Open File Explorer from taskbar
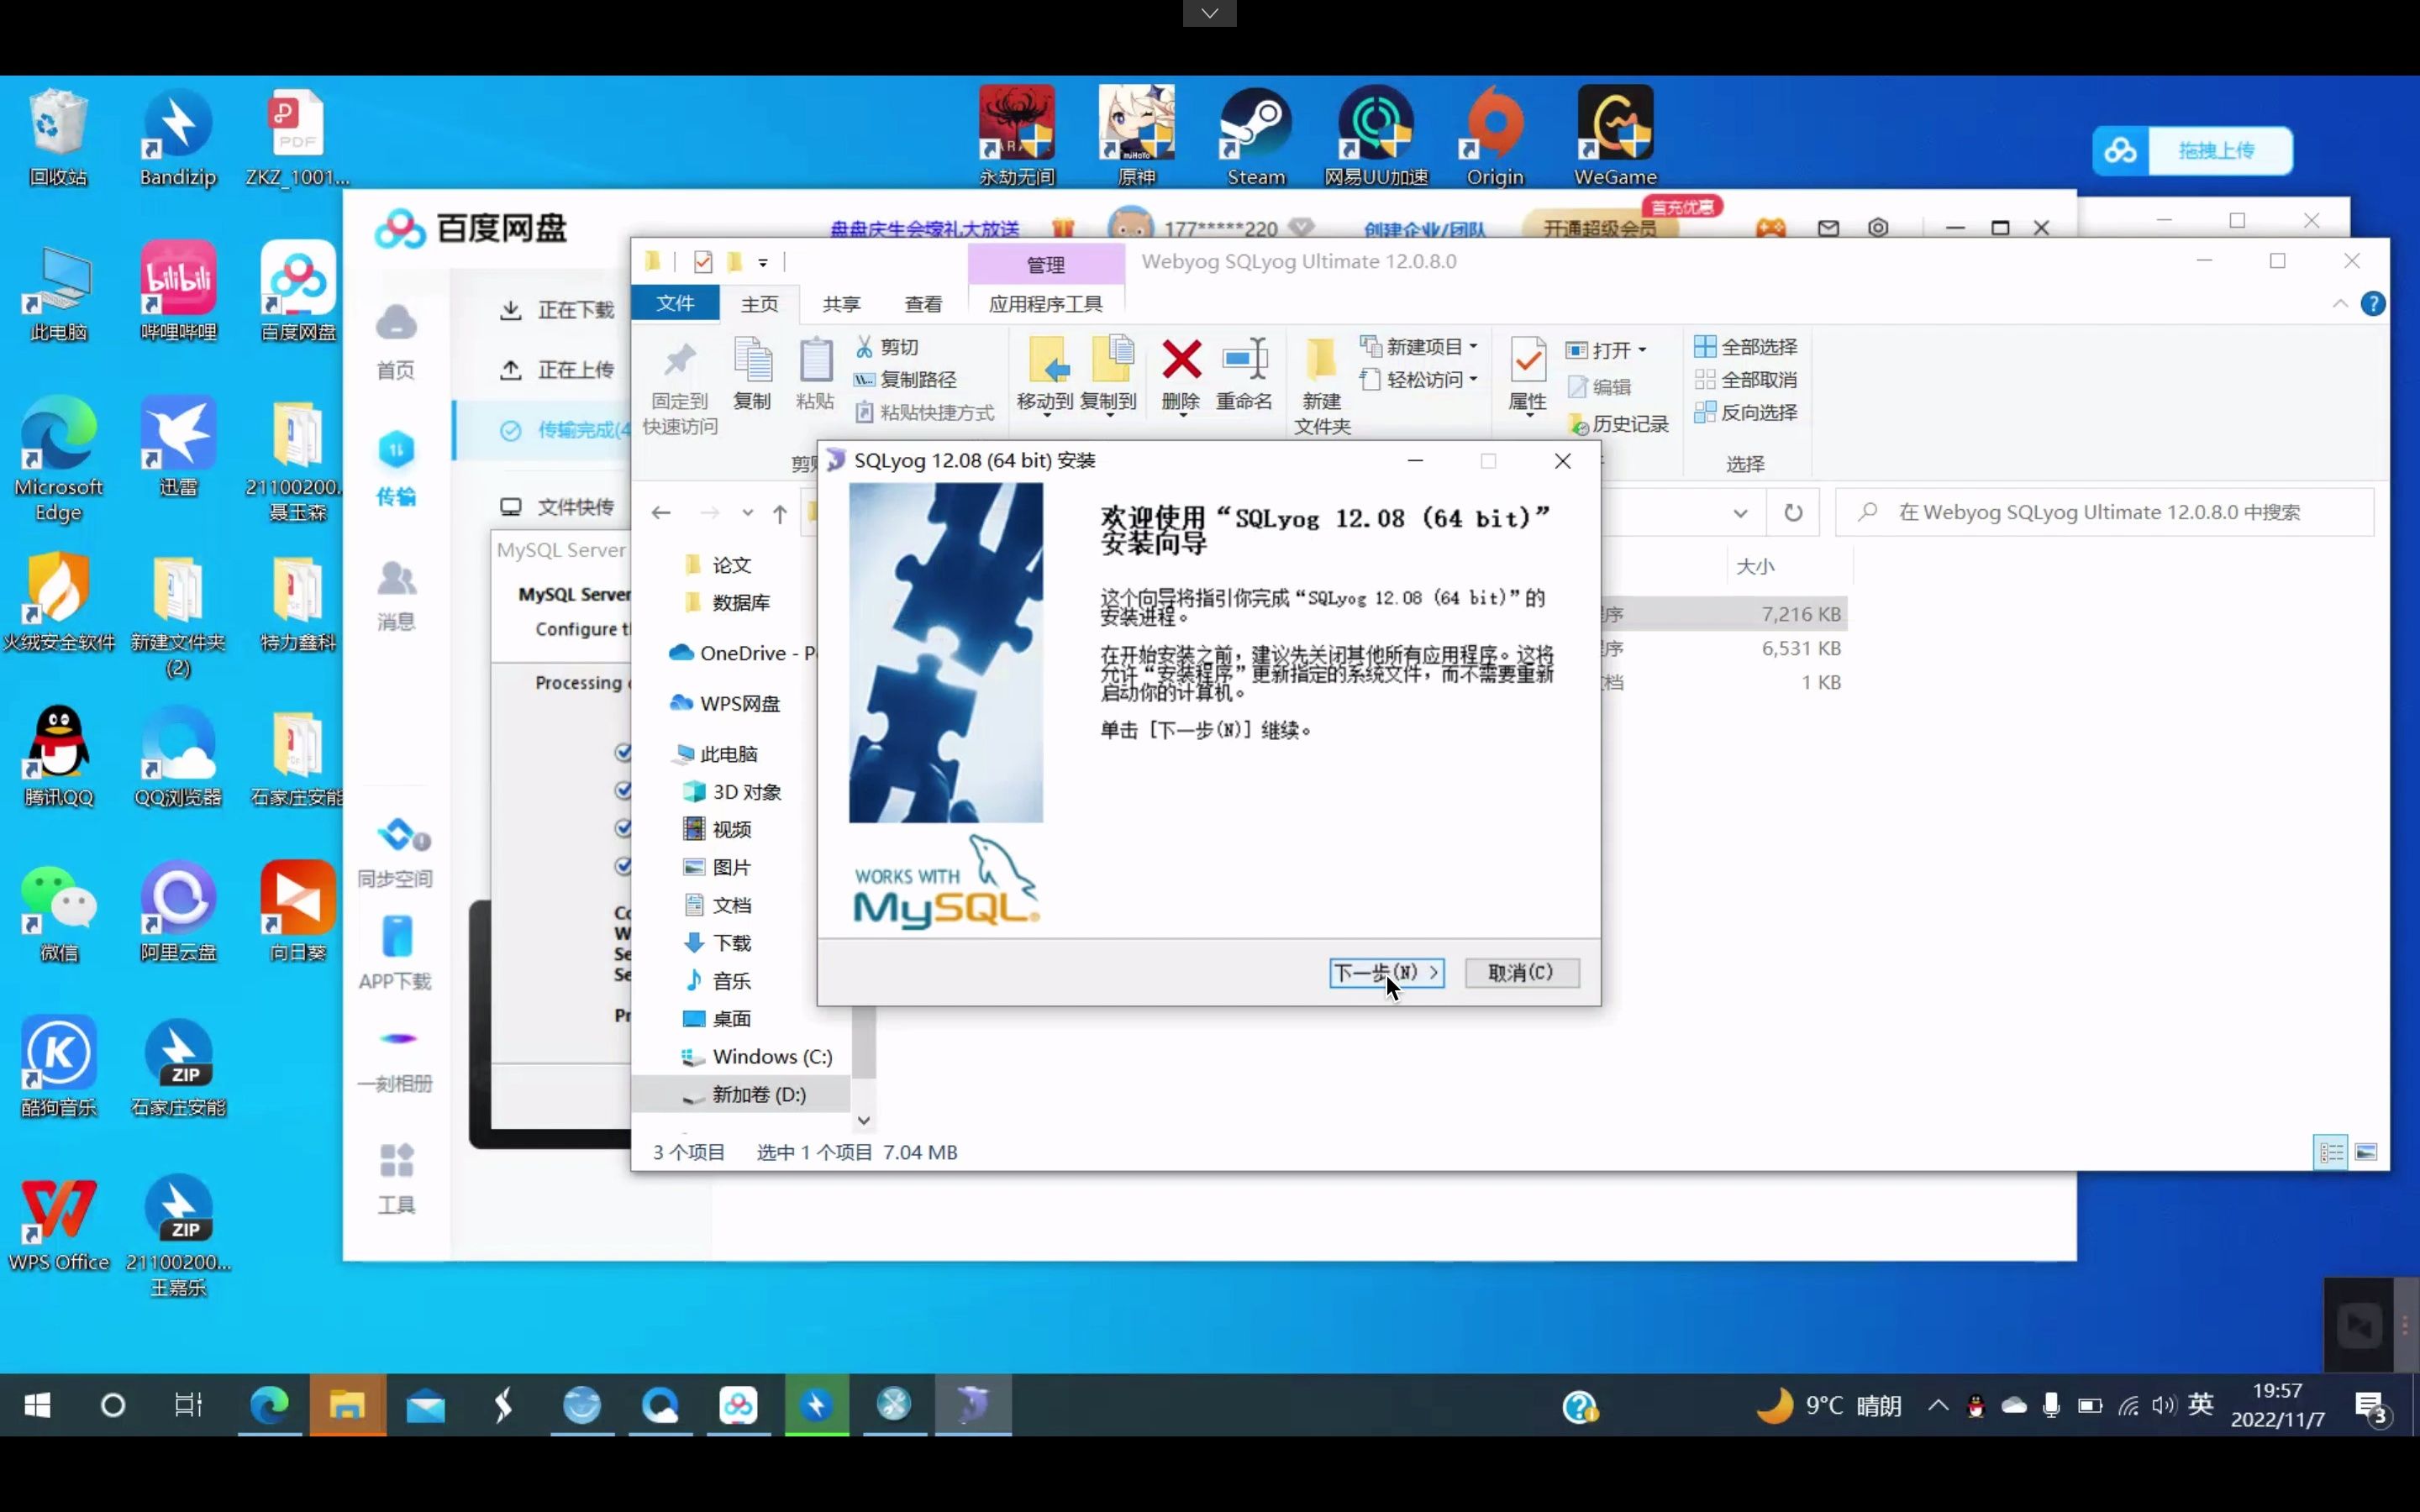 click(x=347, y=1405)
